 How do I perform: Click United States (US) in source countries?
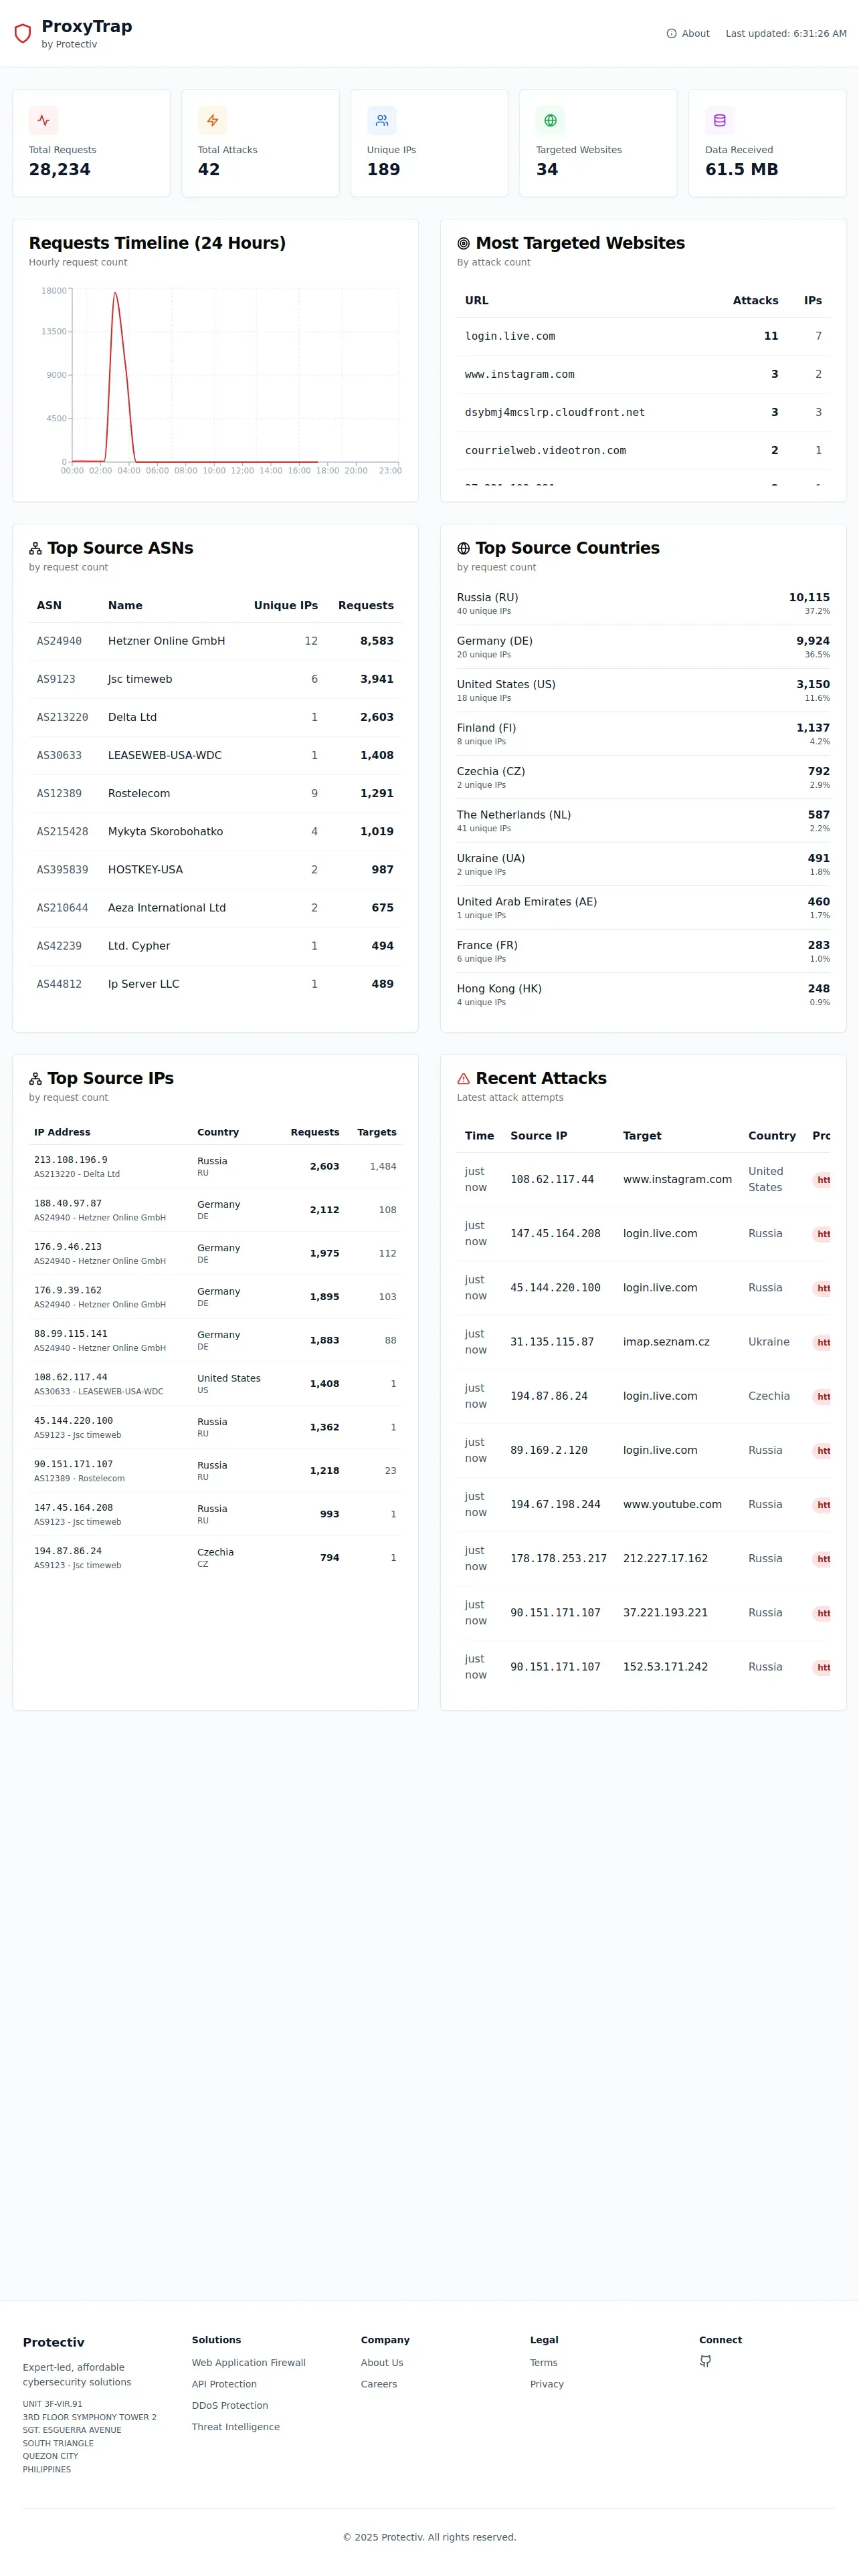coord(643,690)
